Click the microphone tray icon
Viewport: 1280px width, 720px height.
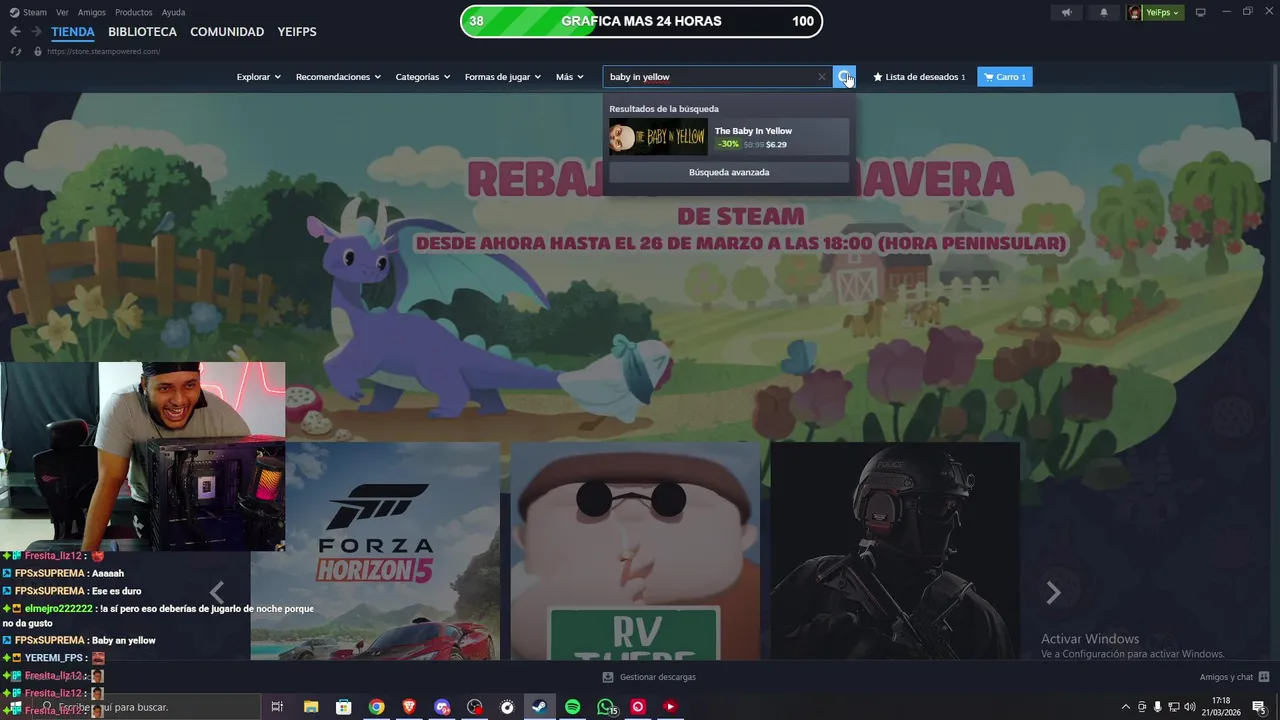pos(1158,707)
